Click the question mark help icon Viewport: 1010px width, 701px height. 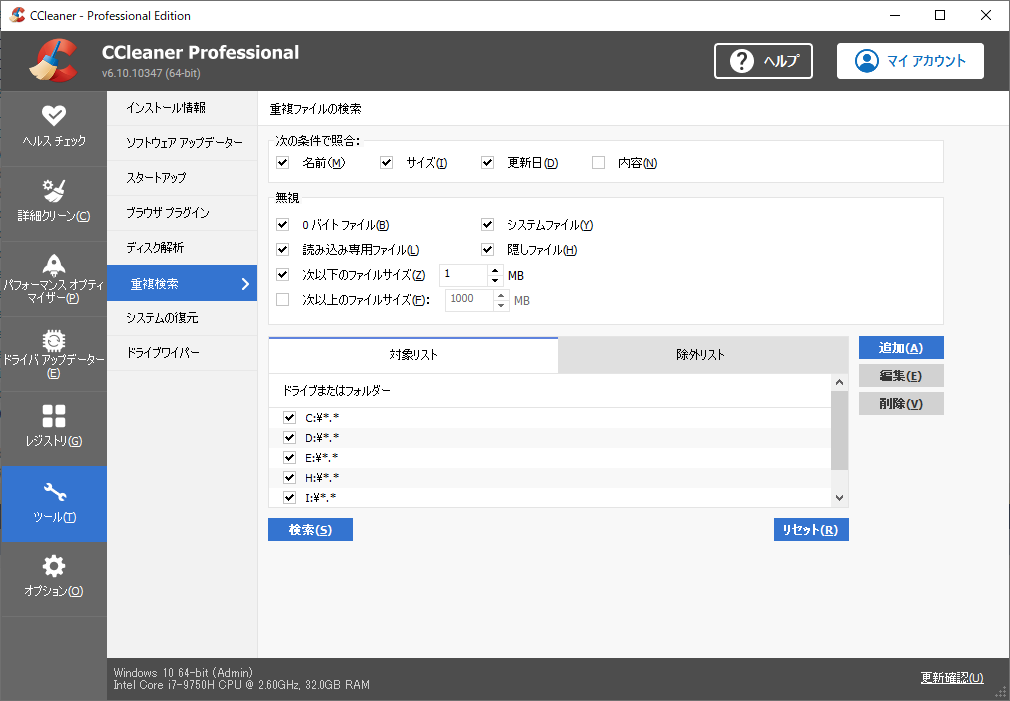(x=741, y=61)
